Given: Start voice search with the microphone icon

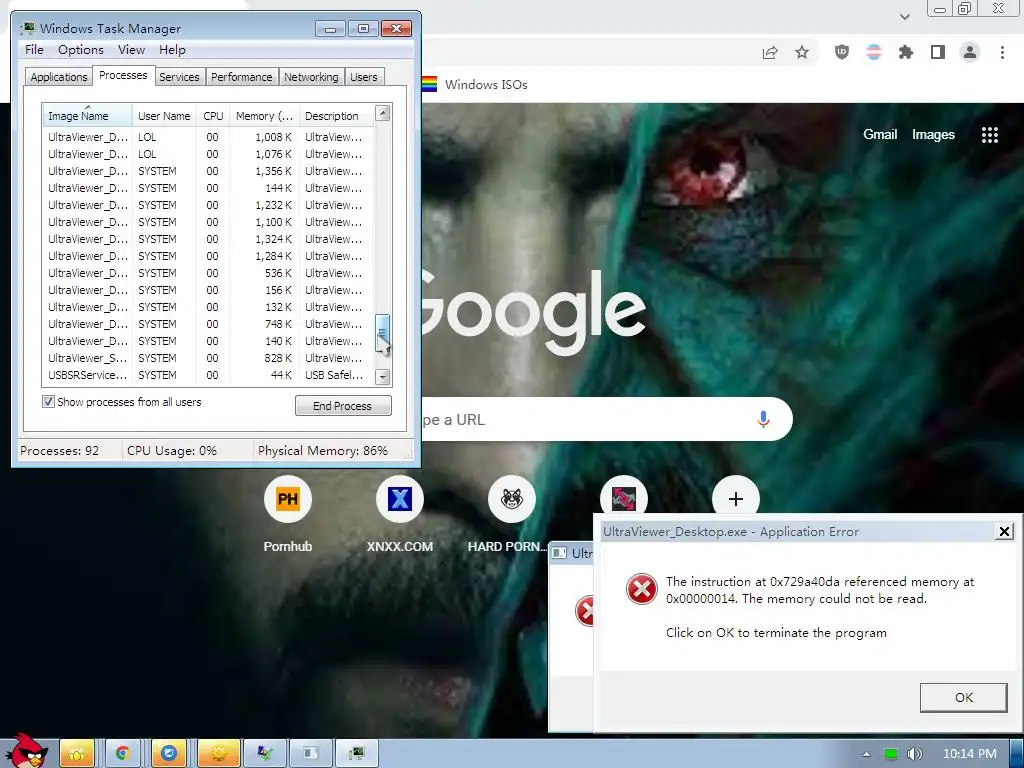Looking at the screenshot, I should (763, 419).
